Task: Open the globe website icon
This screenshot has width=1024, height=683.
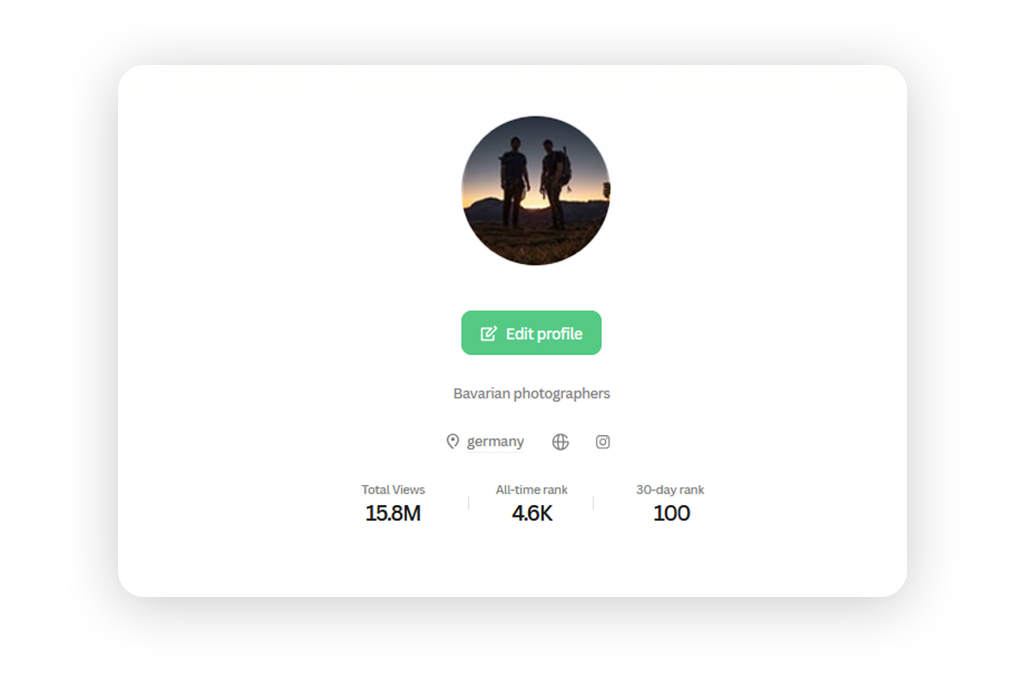Action: coord(560,442)
